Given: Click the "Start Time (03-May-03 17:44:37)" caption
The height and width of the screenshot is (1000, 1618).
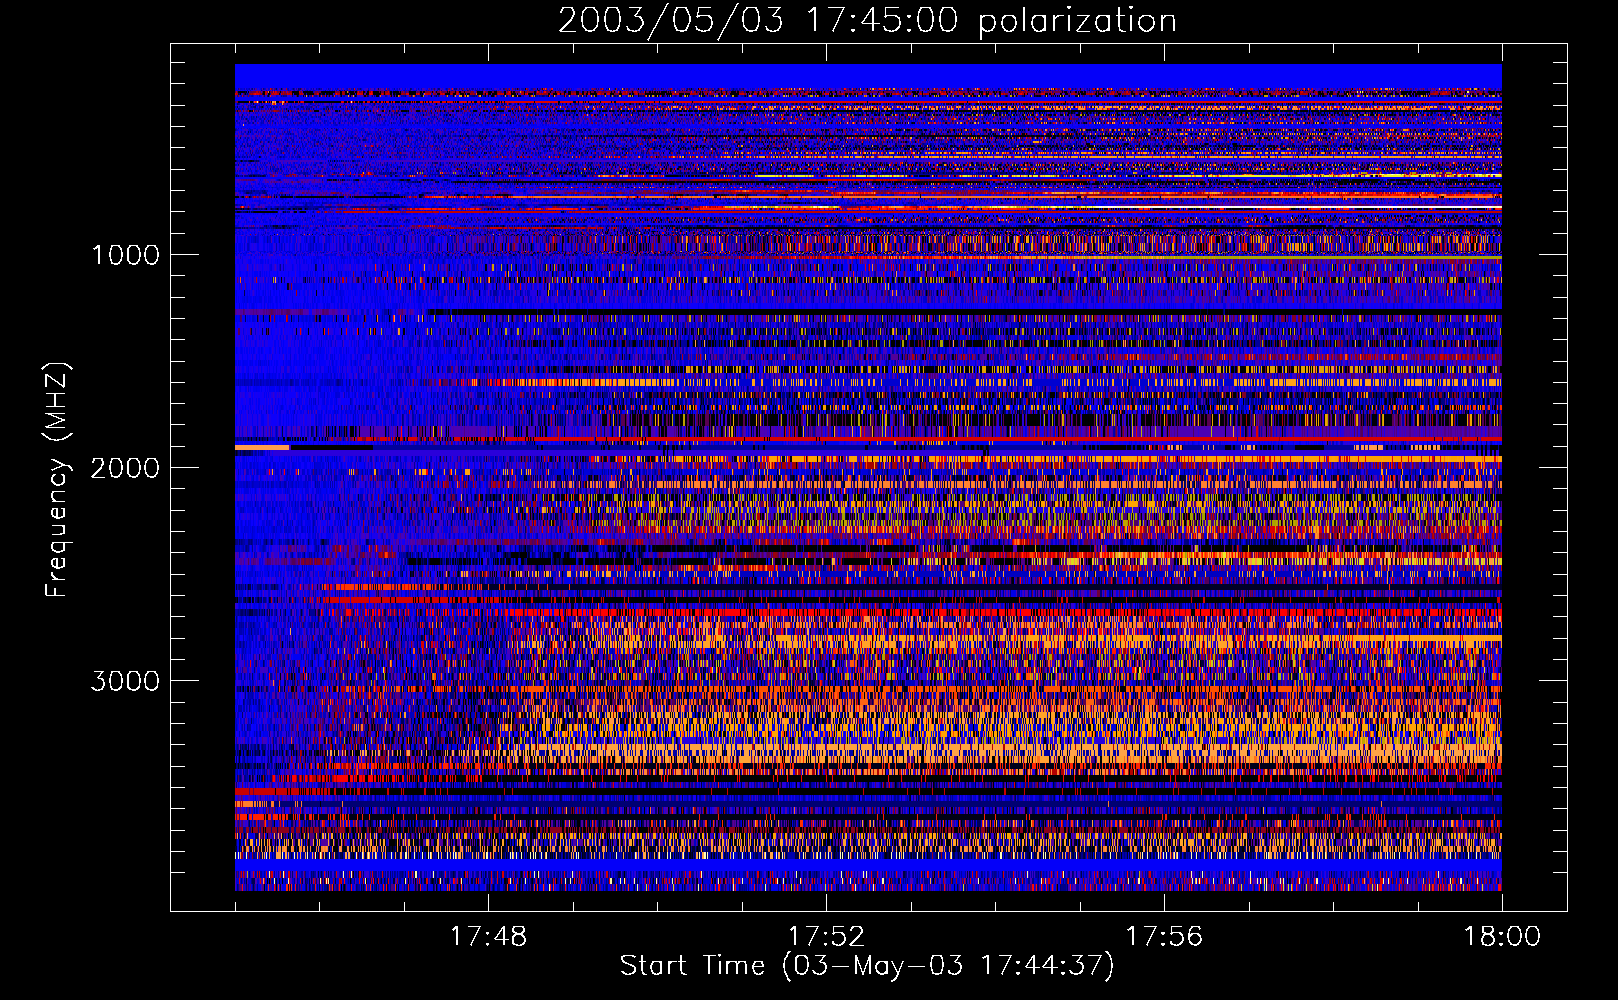Looking at the screenshot, I should (867, 966).
